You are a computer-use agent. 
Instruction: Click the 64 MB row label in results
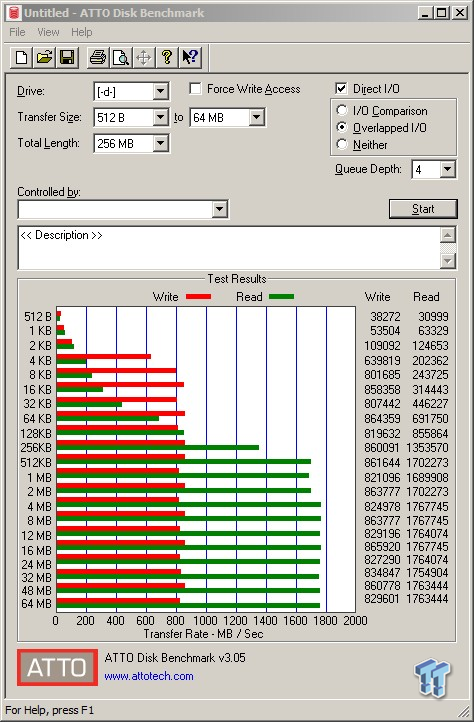[36, 604]
